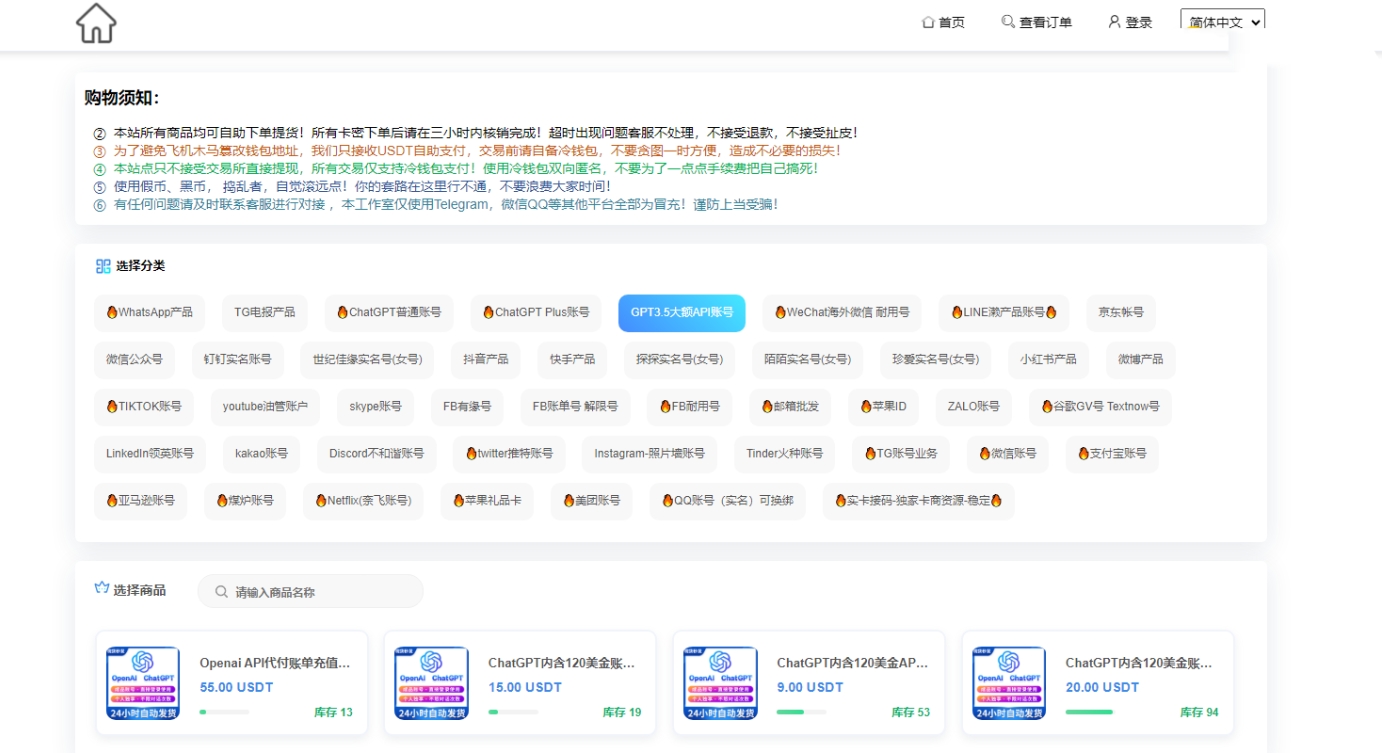Pick the 美团账号 category
Screen dimensions: 1382x753
pyautogui.click(x=591, y=501)
